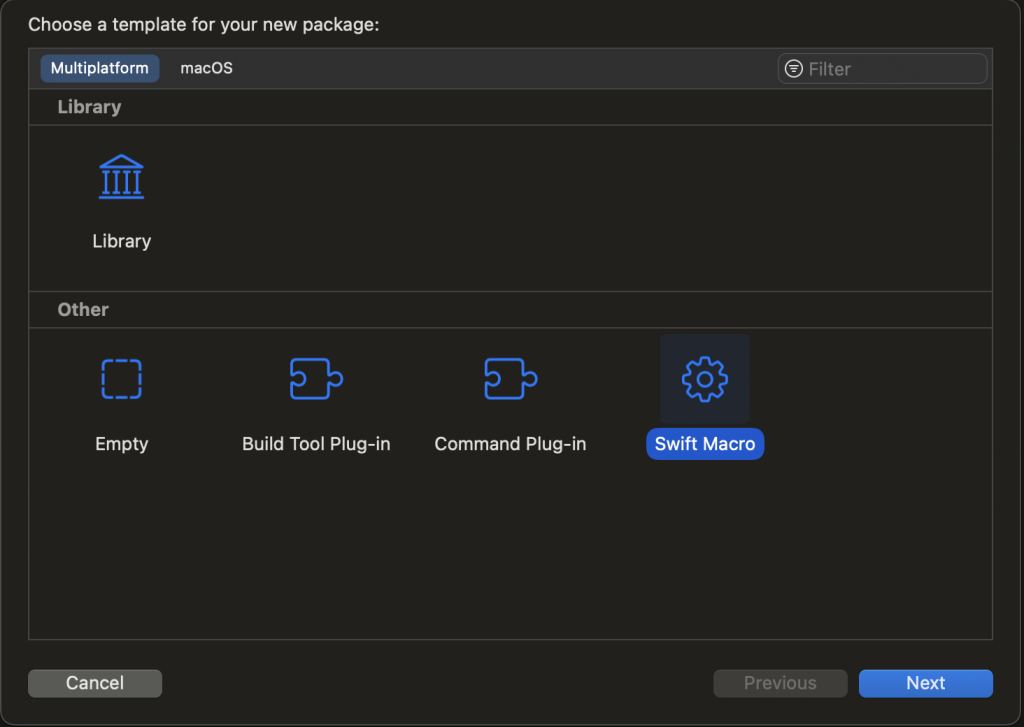This screenshot has width=1024, height=727.
Task: Select the Library template columns icon
Action: pos(121,177)
